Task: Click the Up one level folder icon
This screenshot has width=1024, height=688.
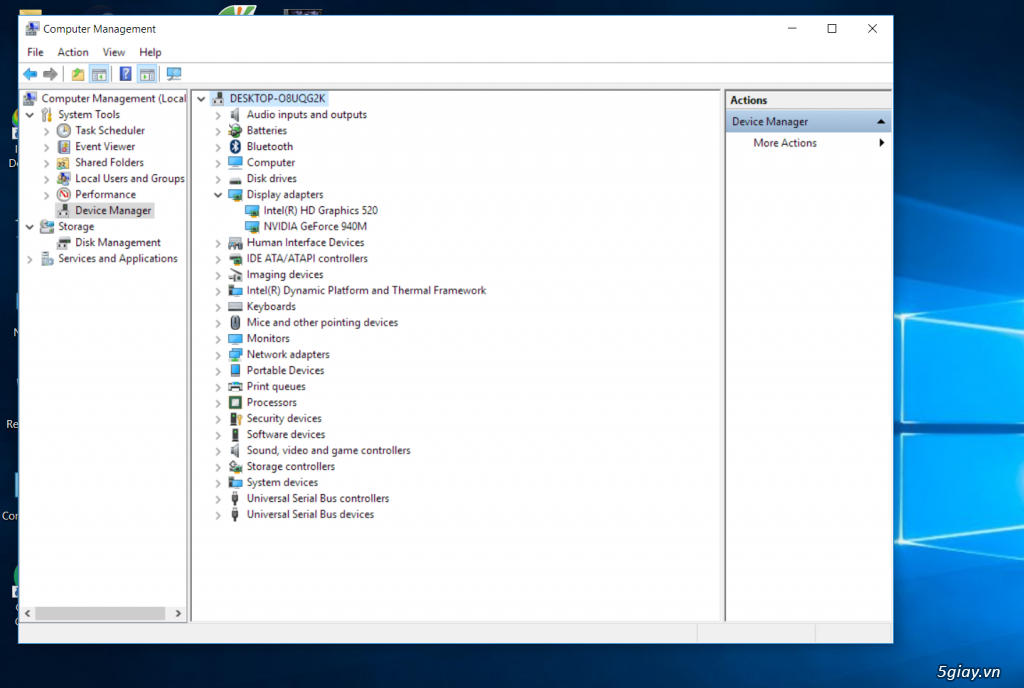Action: (78, 74)
